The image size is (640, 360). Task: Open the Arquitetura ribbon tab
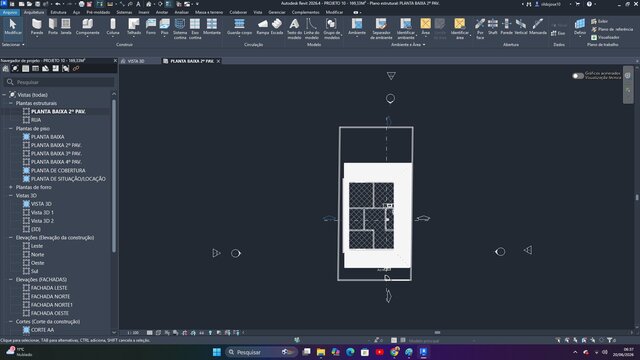coord(34,12)
